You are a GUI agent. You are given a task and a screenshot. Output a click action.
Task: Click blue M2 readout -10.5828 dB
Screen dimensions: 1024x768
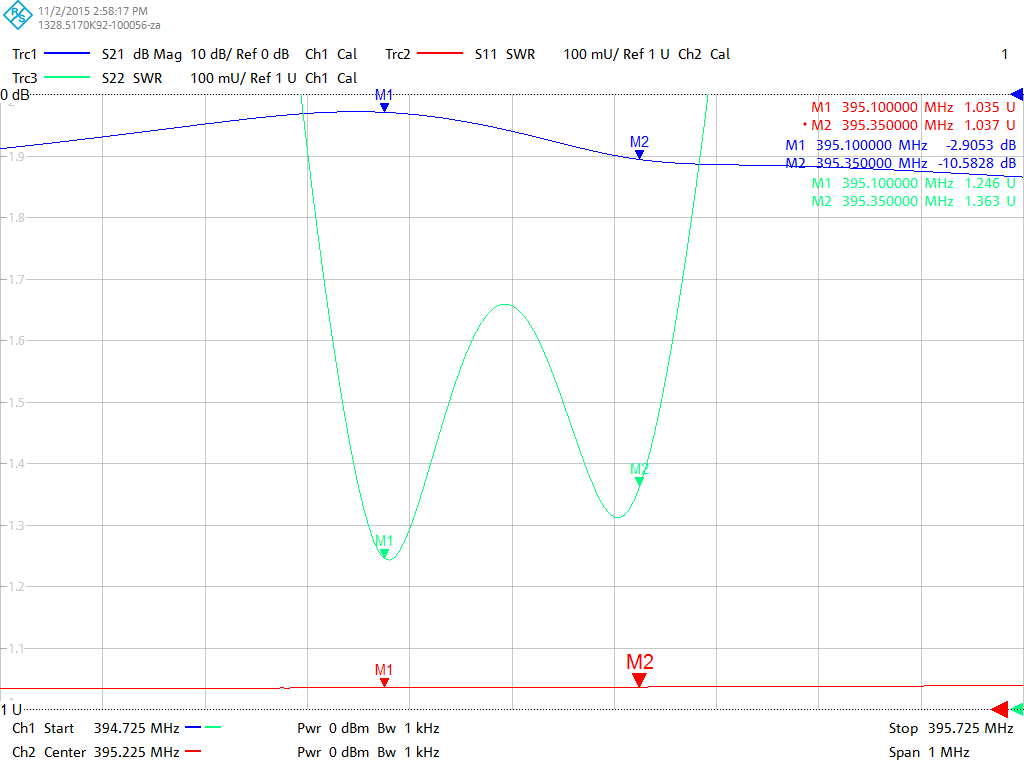(901, 163)
